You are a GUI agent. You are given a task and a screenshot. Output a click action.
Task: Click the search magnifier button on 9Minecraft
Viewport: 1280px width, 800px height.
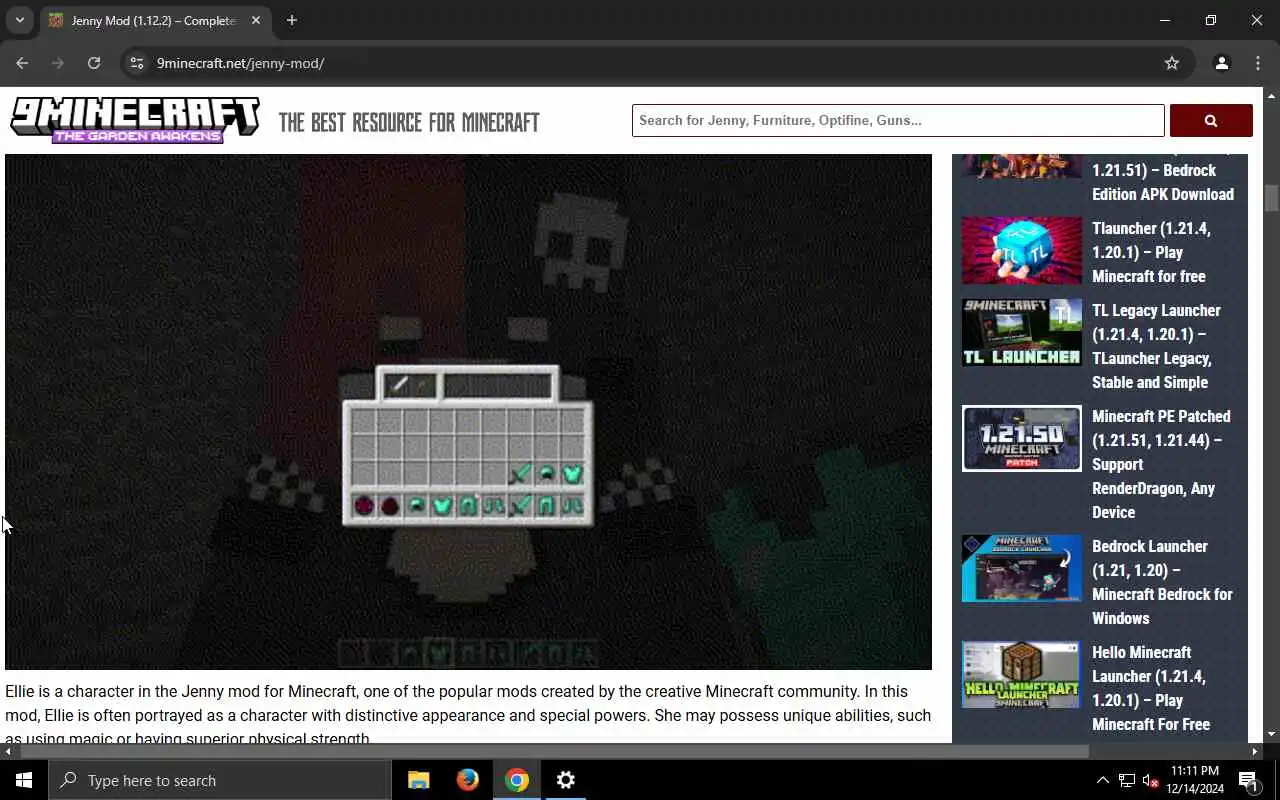click(x=1211, y=120)
